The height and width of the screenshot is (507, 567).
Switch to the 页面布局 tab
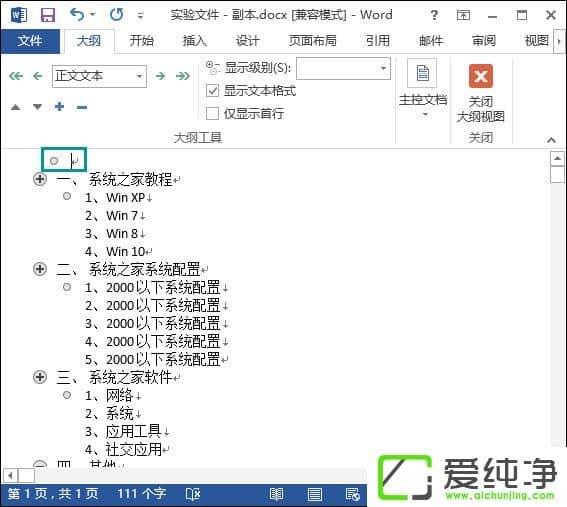[312, 41]
